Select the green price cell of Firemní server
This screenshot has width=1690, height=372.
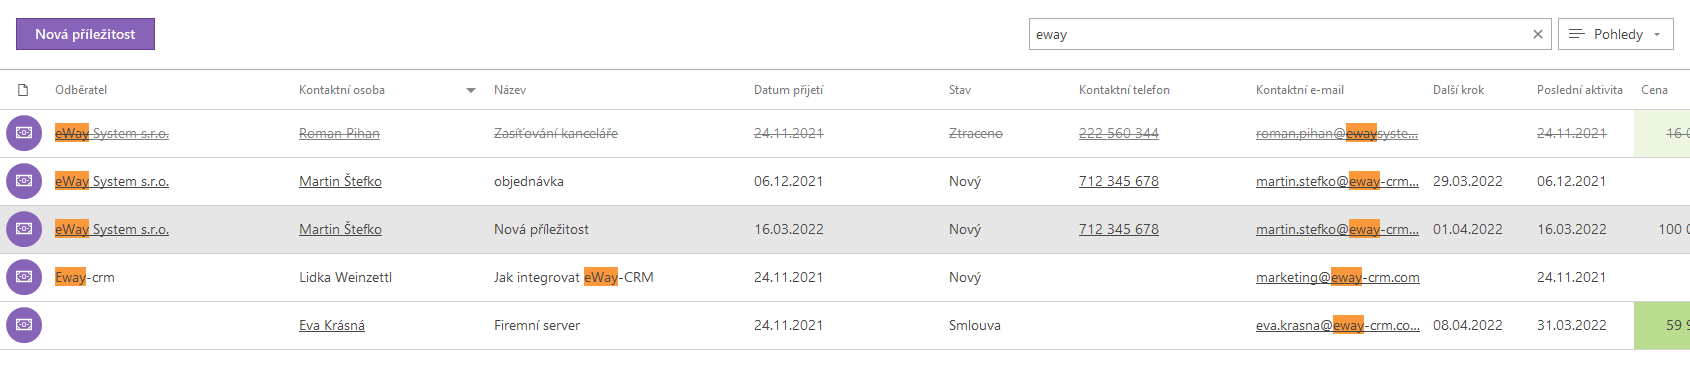[x=1662, y=325]
